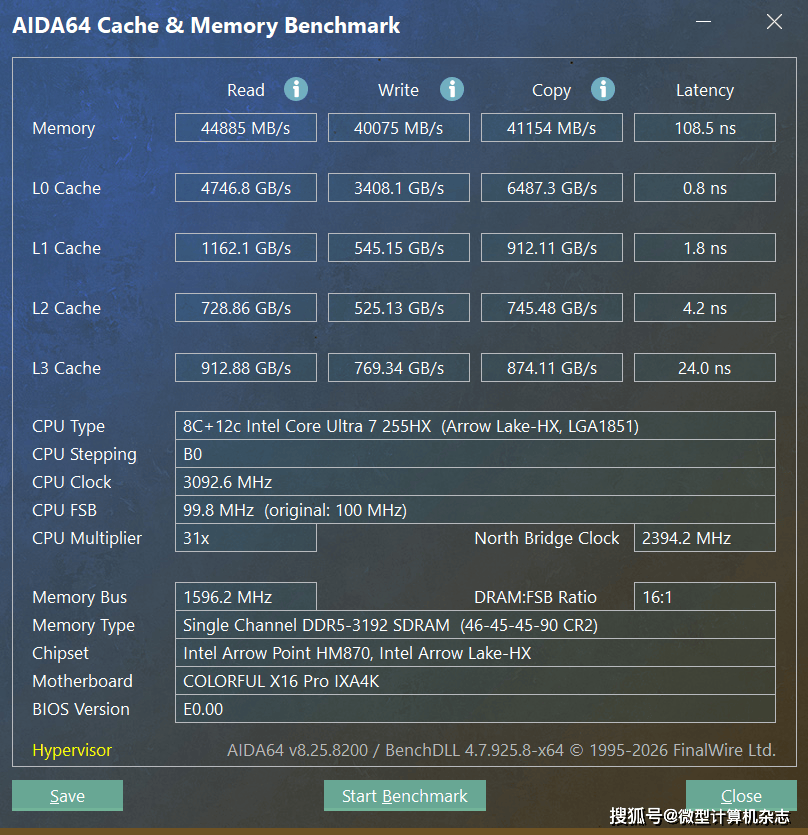Click the Read info icon
This screenshot has height=835, width=808.
tap(296, 89)
